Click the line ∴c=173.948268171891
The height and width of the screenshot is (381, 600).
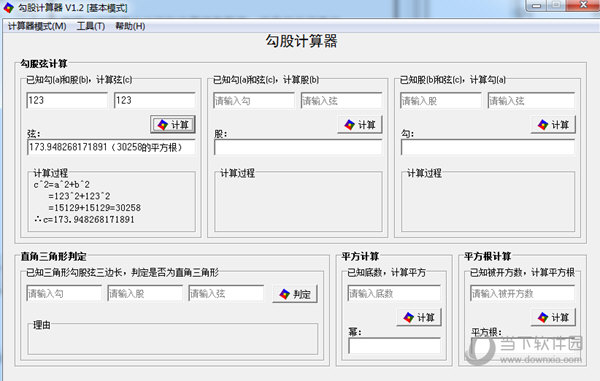tap(84, 220)
